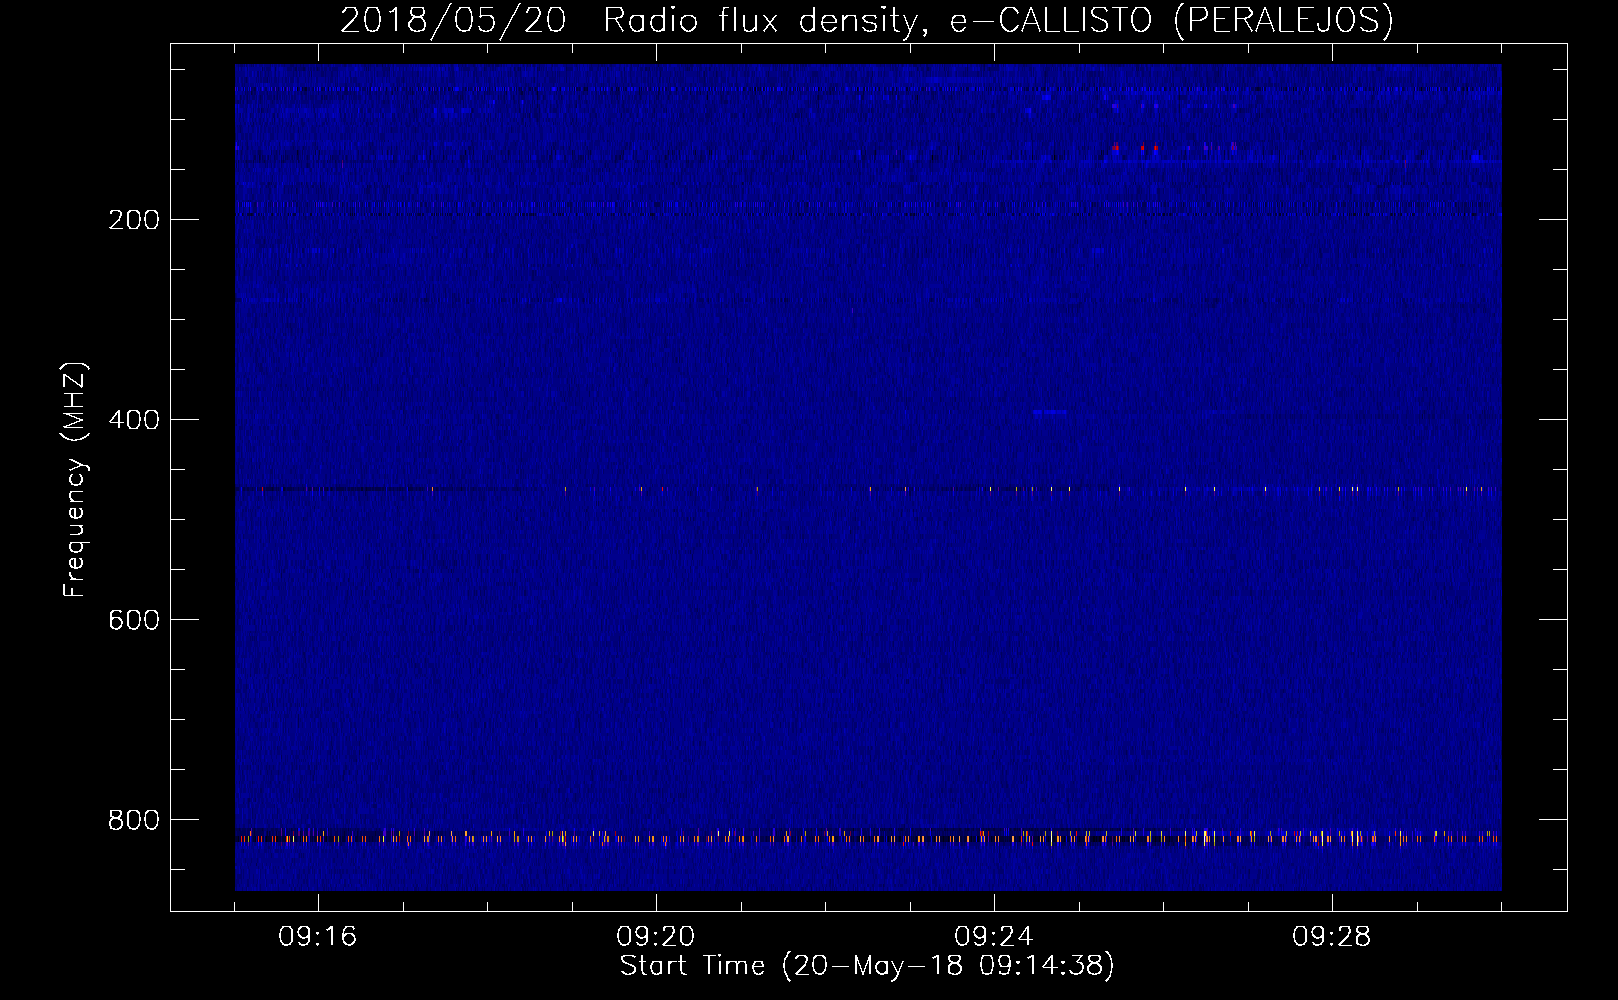Click the orange interference band near 820 MHz
The image size is (1618, 1000).
[868, 838]
